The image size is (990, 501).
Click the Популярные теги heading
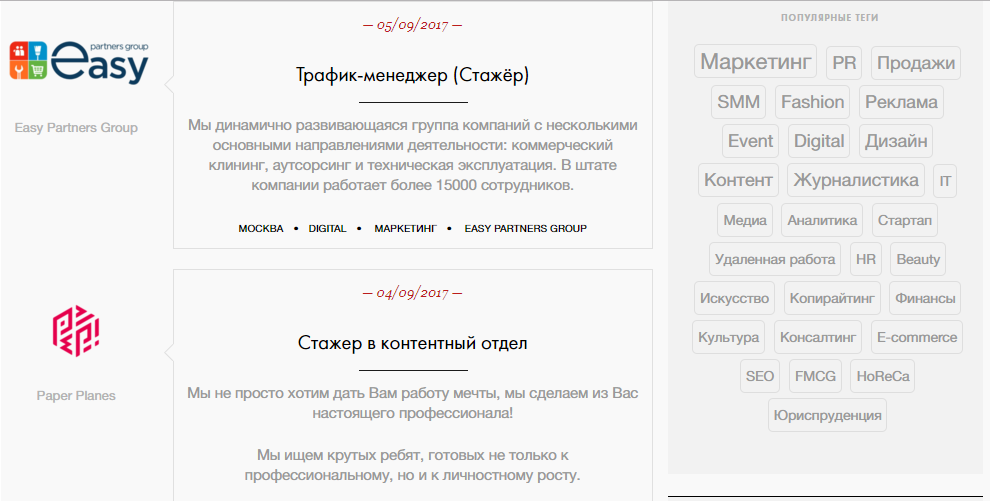tap(829, 18)
